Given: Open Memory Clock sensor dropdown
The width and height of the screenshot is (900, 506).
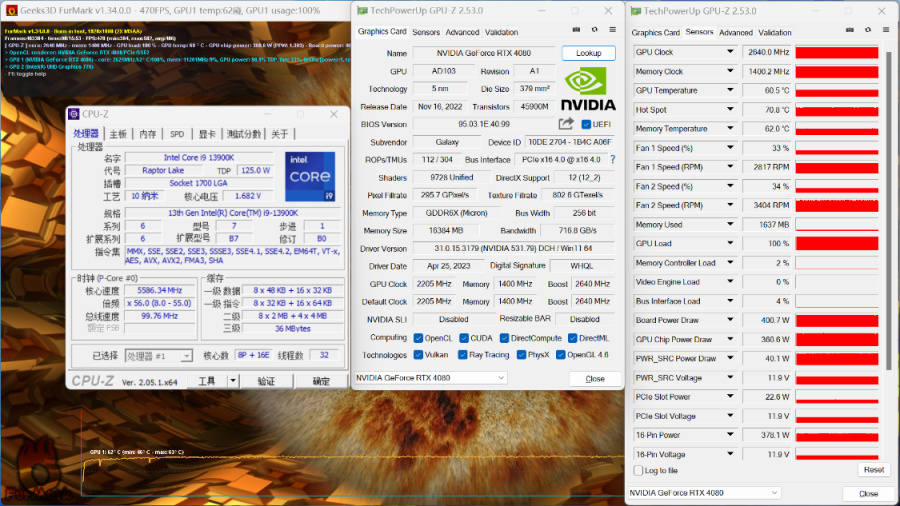Looking at the screenshot, I should point(730,71).
